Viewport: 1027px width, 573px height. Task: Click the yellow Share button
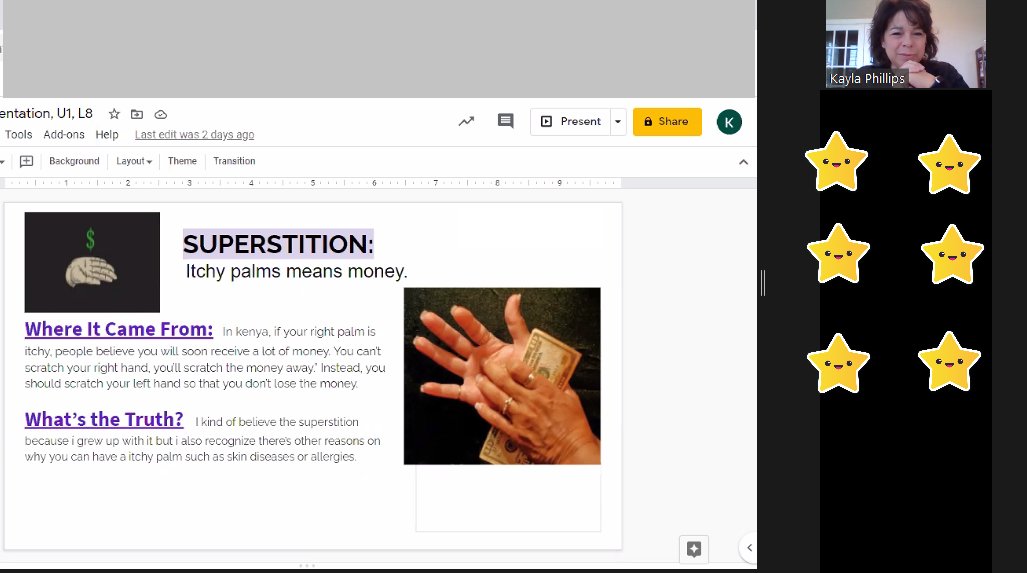click(x=667, y=122)
